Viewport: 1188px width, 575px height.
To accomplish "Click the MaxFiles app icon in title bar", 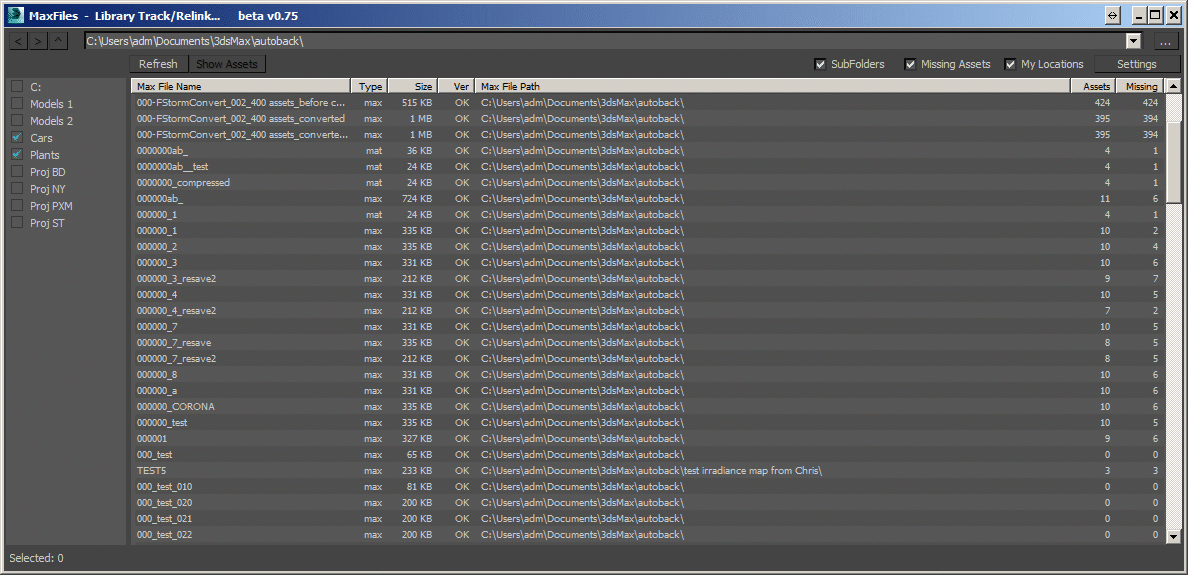I will click(15, 15).
